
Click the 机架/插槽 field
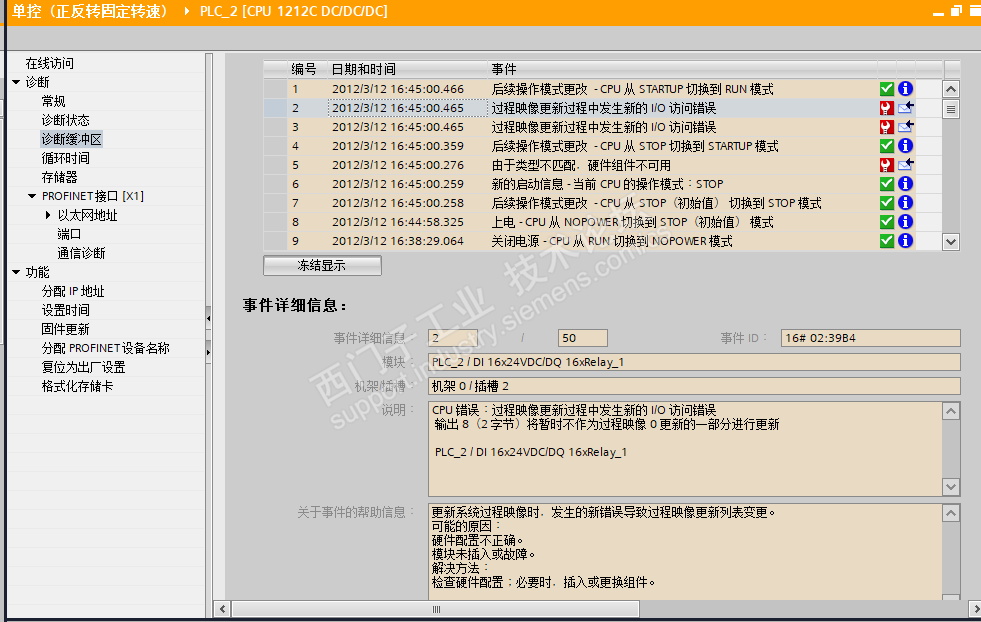[x=694, y=386]
